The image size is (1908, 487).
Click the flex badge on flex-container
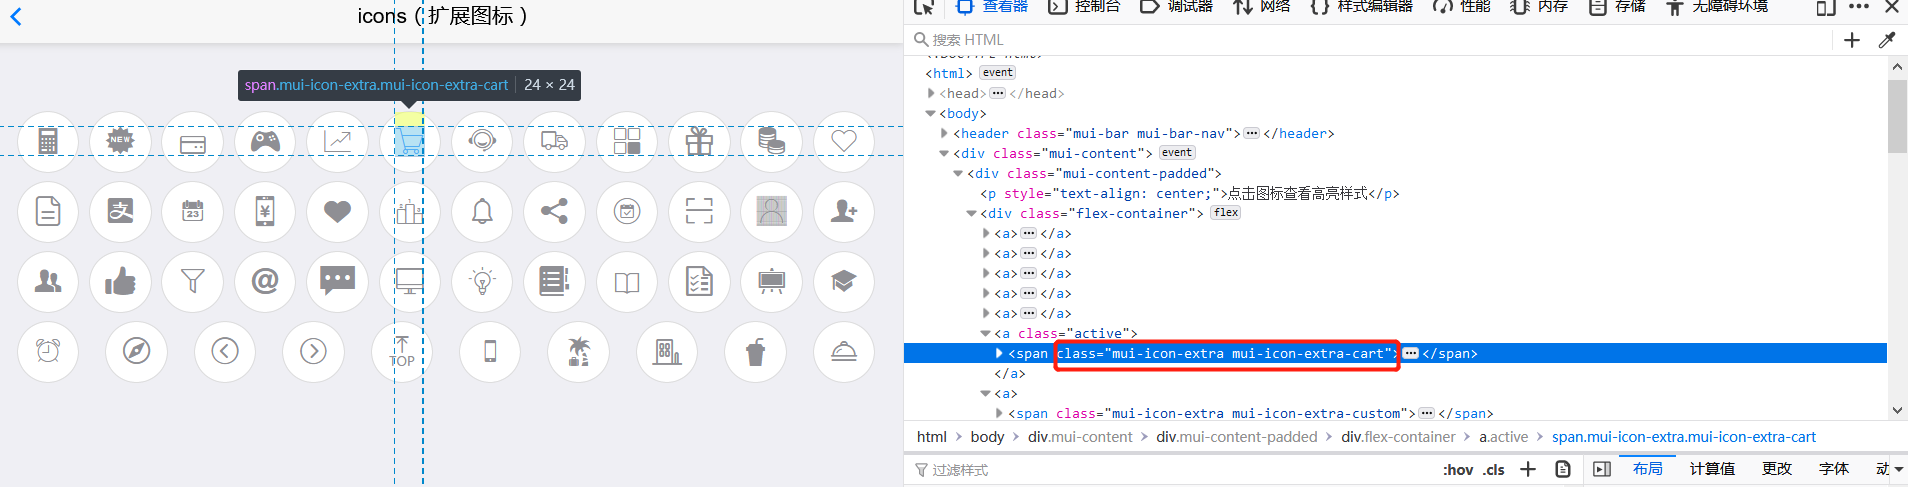pos(1226,213)
